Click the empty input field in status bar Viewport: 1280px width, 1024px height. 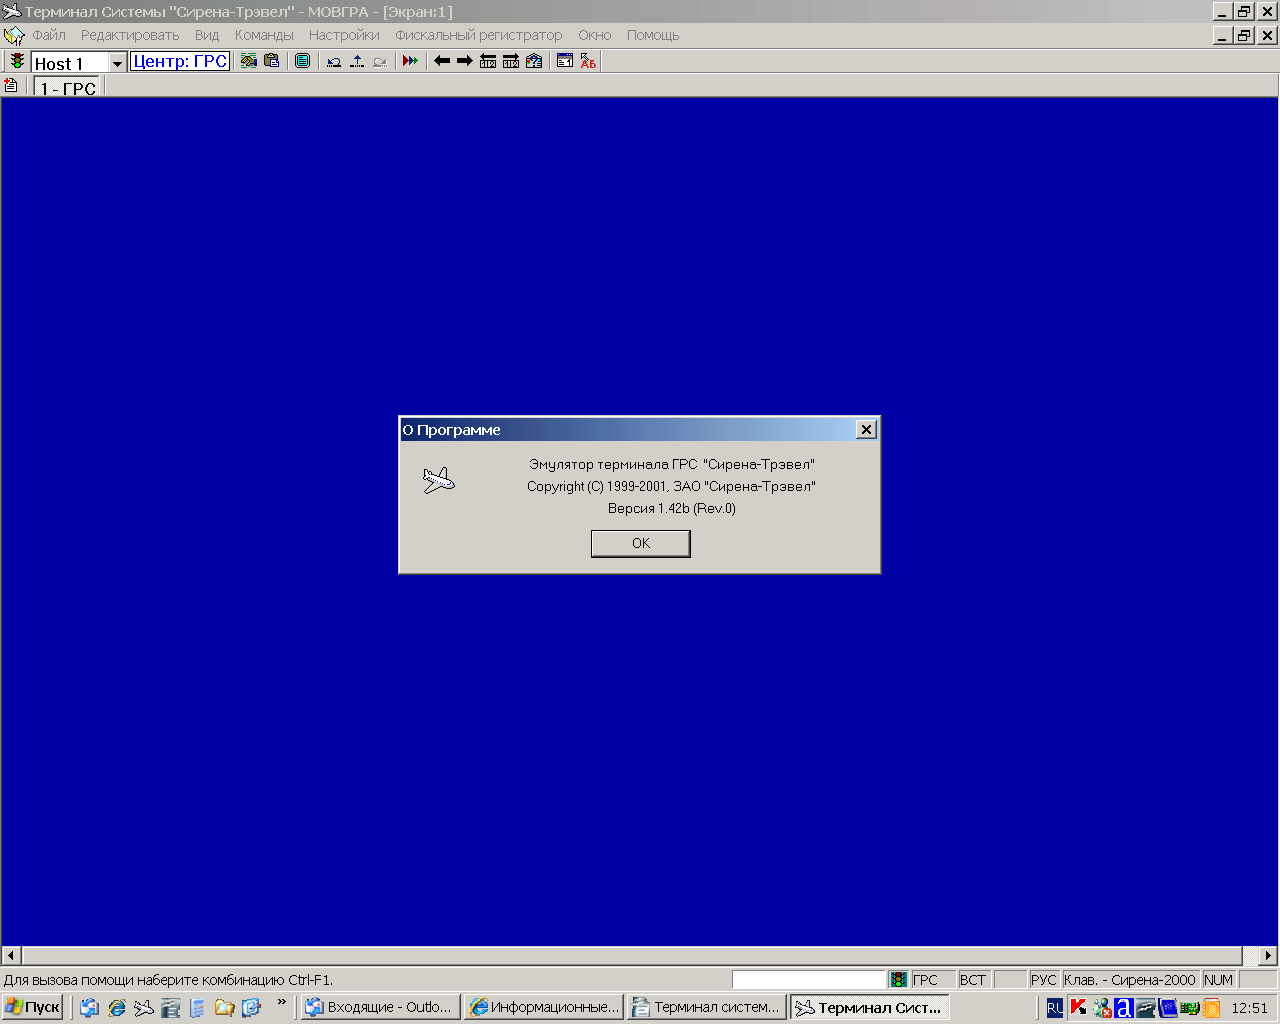[x=809, y=980]
